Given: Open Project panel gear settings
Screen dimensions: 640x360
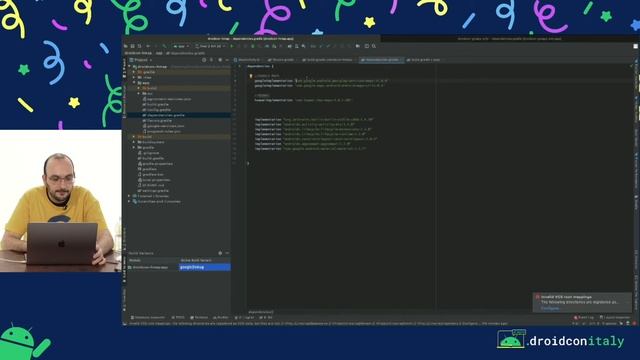Looking at the screenshot, I should click(x=220, y=60).
